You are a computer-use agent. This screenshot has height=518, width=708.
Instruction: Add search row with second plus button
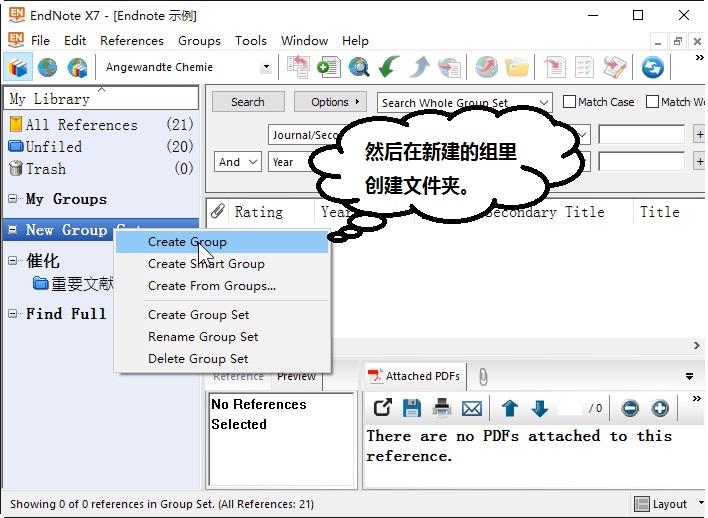(x=699, y=162)
